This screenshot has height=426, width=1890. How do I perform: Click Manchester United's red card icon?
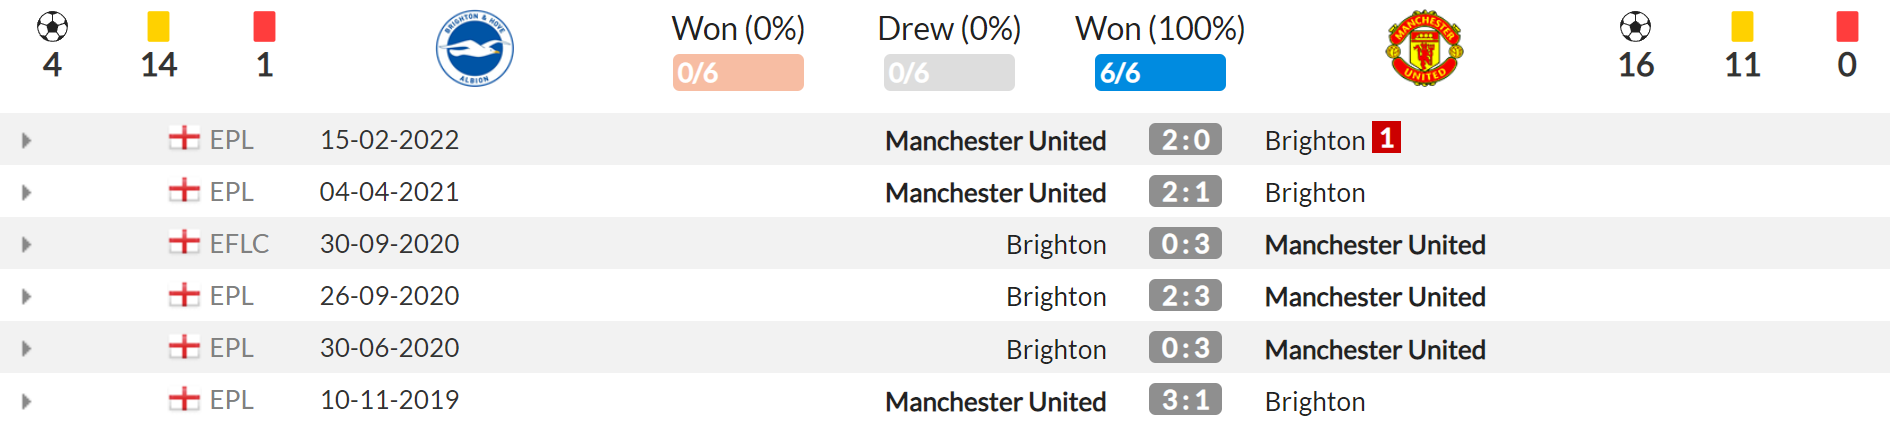pos(1847,26)
